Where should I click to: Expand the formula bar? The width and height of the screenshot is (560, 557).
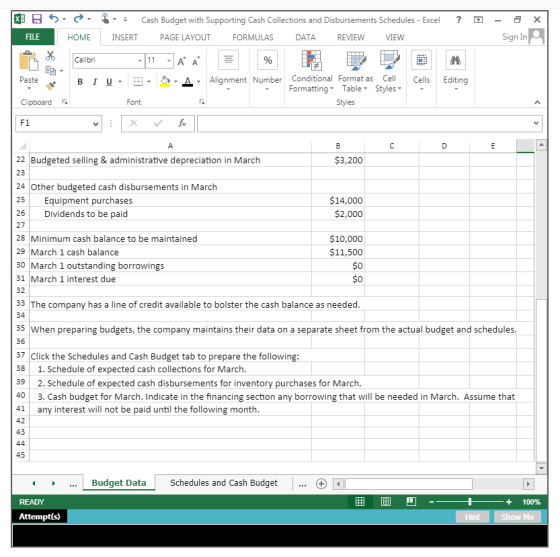pos(536,123)
